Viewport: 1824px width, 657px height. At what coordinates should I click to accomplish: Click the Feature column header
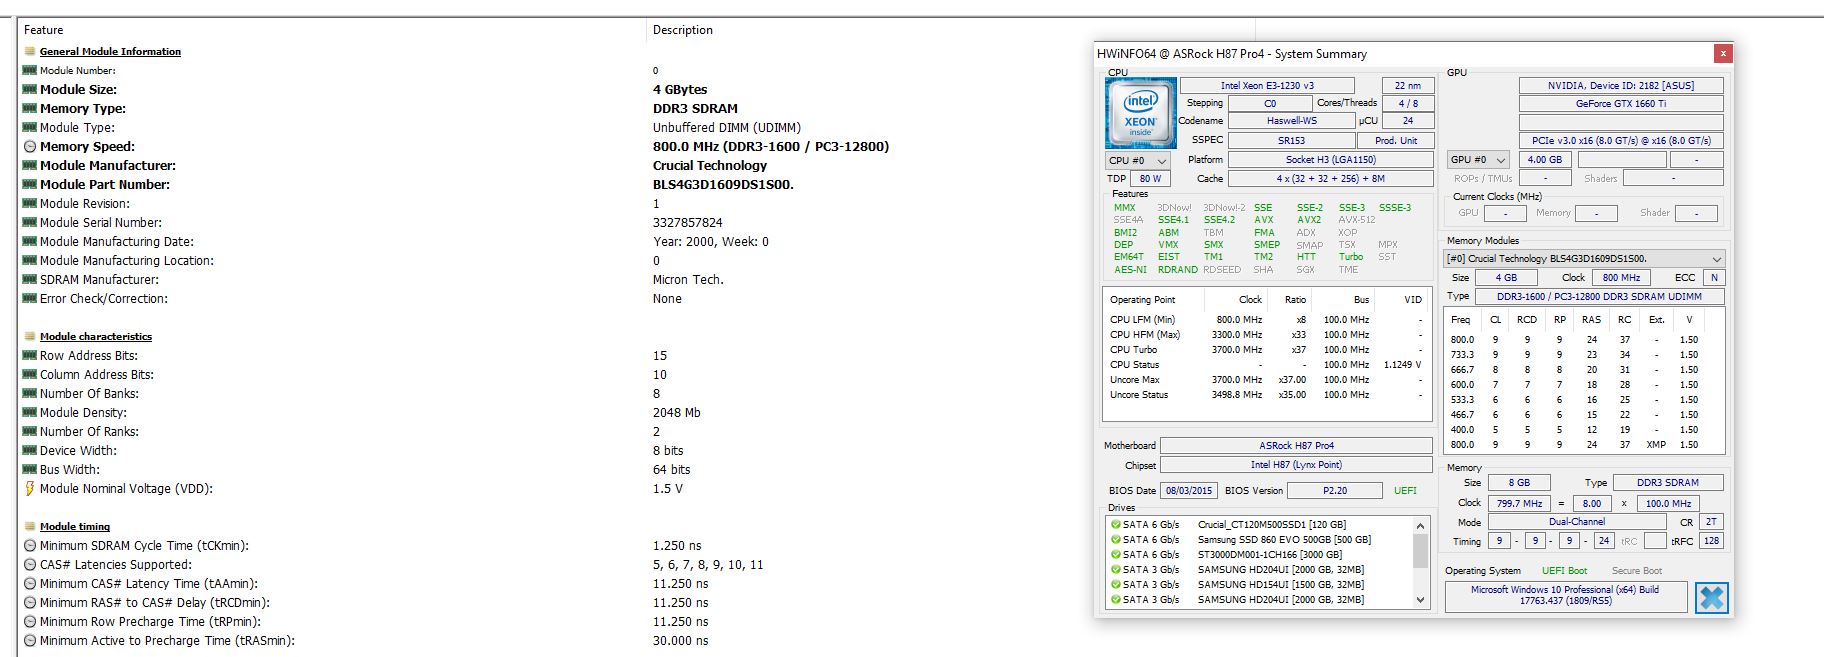(x=331, y=30)
